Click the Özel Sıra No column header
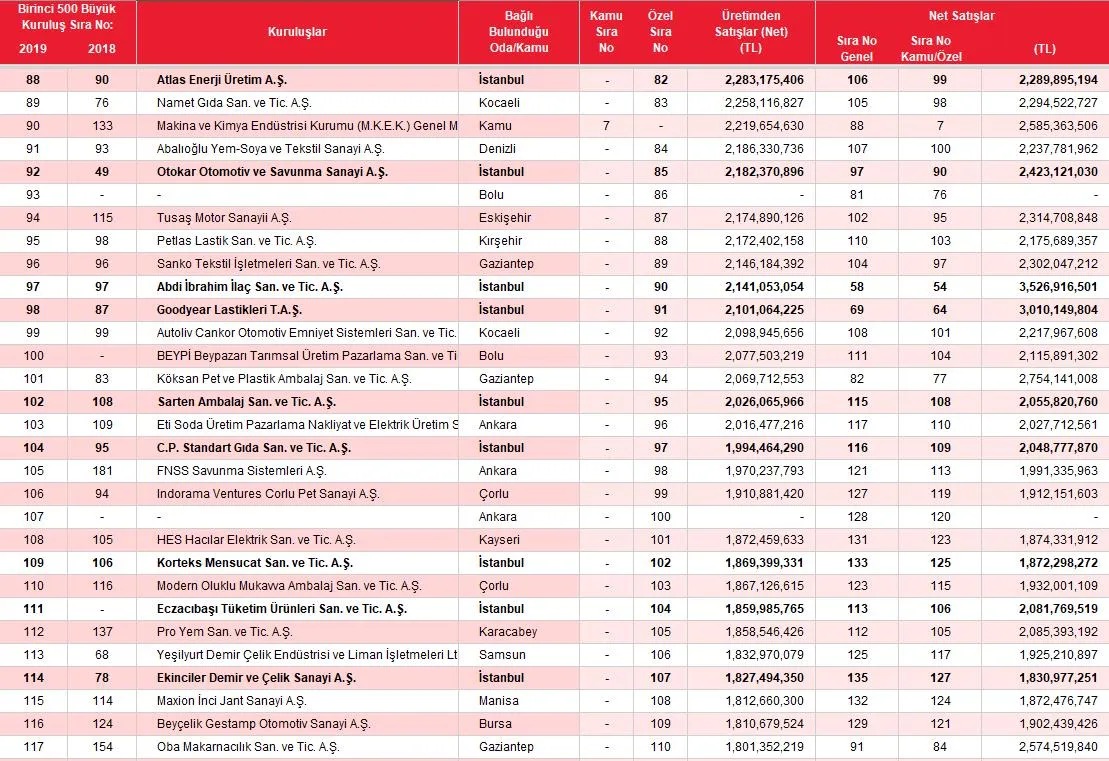 (x=660, y=32)
